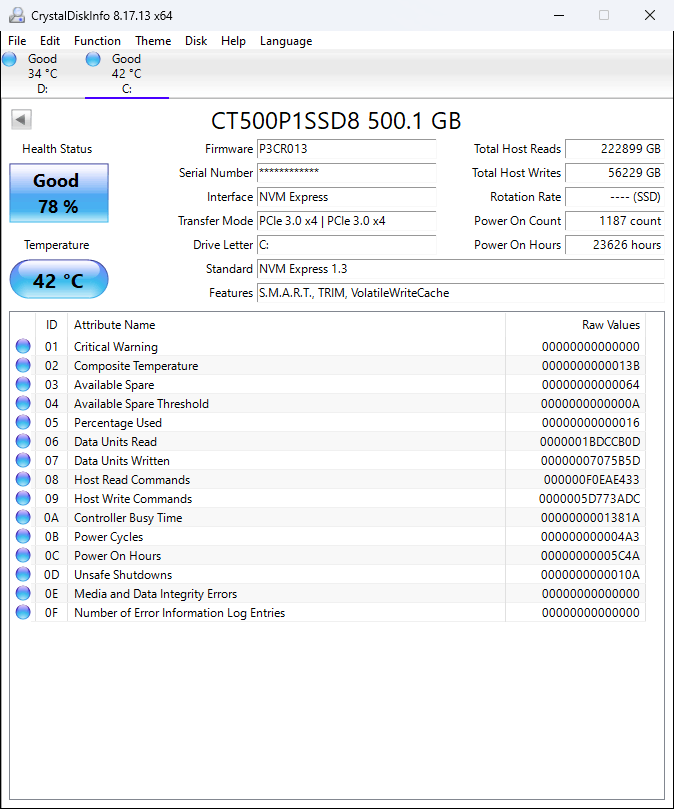Screen dimensions: 674x809
Task: Click the status orb for Host Read Commands
Action: [23, 479]
